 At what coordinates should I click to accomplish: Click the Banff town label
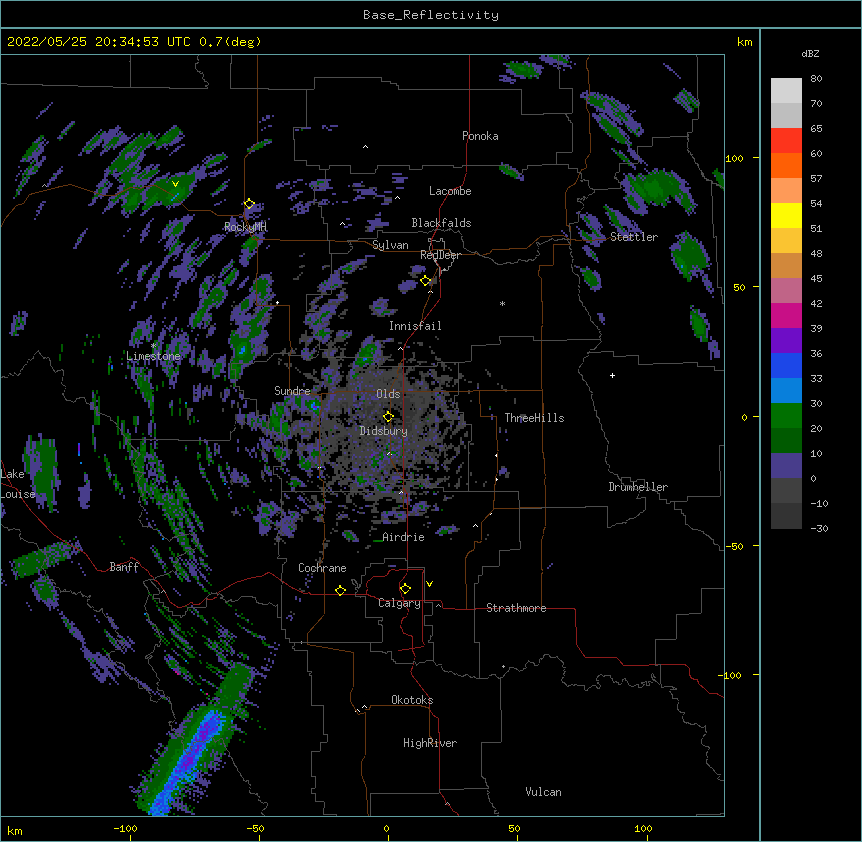[x=124, y=567]
